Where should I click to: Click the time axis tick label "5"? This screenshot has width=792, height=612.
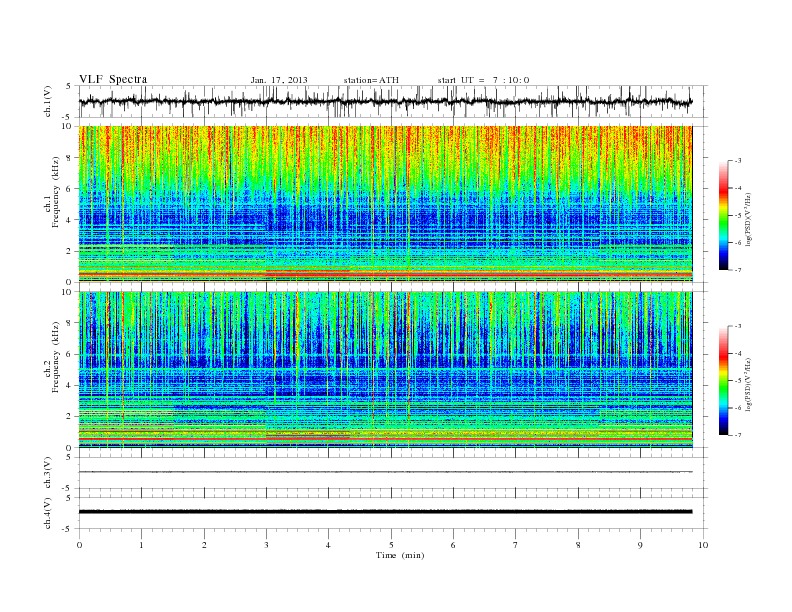[391, 545]
